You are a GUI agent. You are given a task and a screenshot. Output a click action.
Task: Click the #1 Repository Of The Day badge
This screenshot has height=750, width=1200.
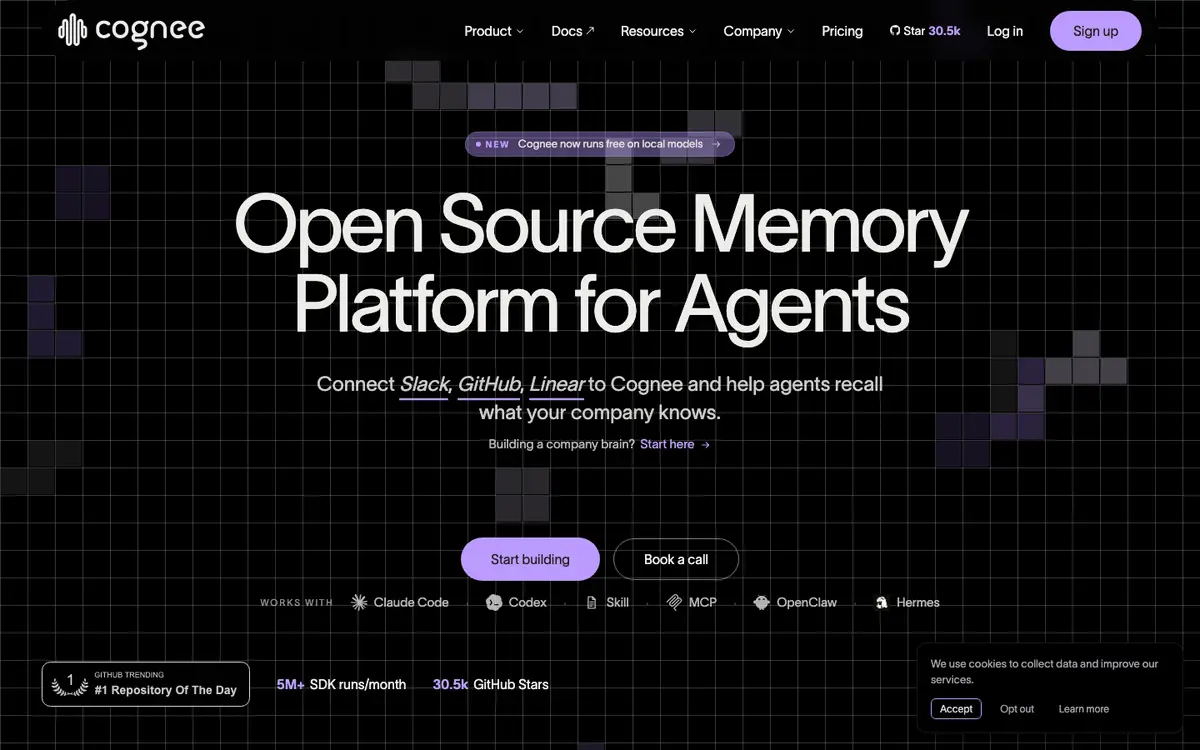tap(146, 684)
